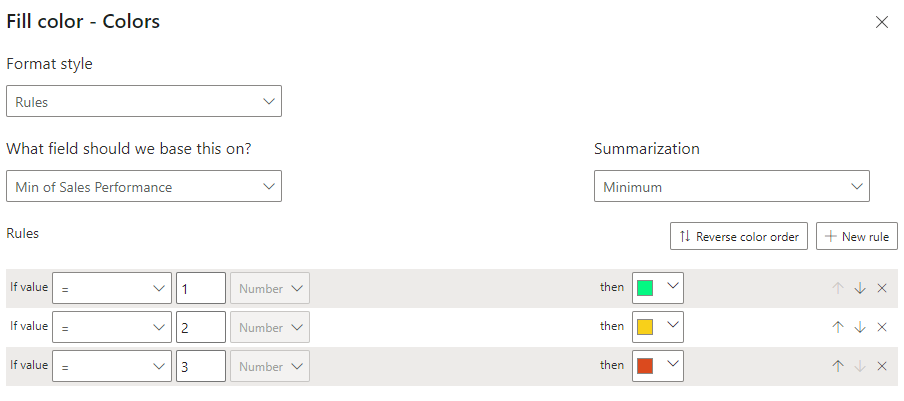Delete the rule with value 2

coord(882,327)
